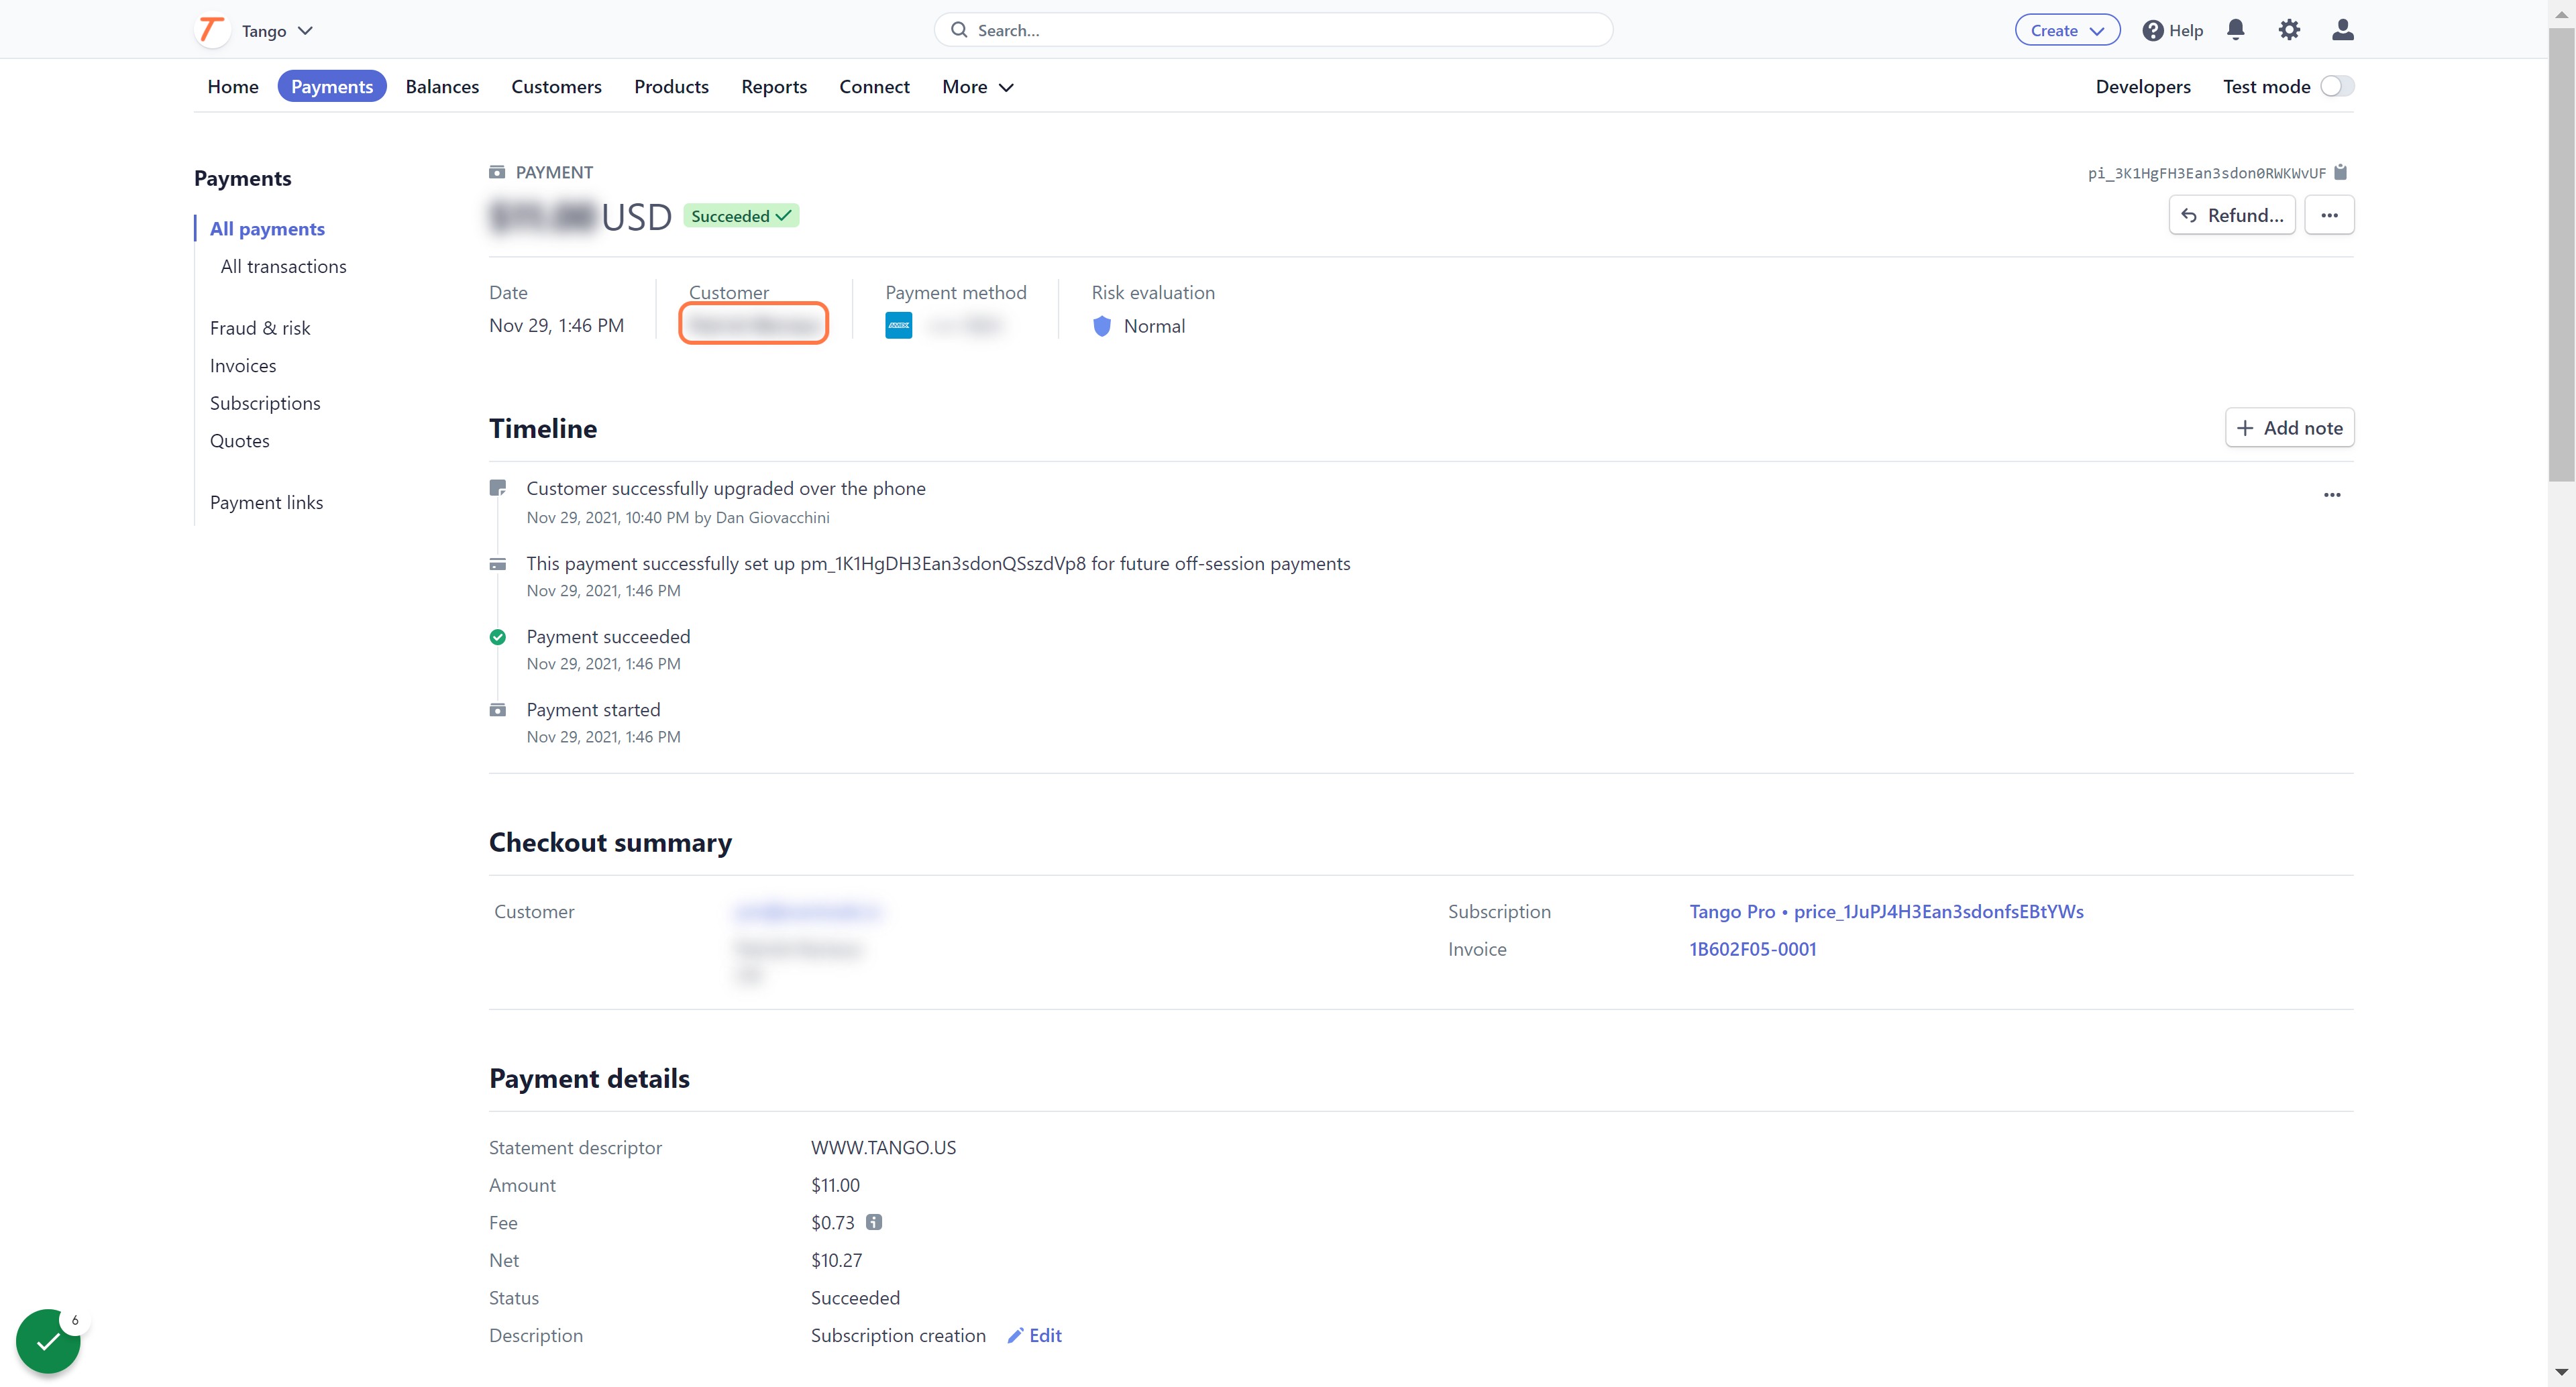The image size is (2576, 1387).
Task: Click the blurred customer name under Customer
Action: [753, 324]
